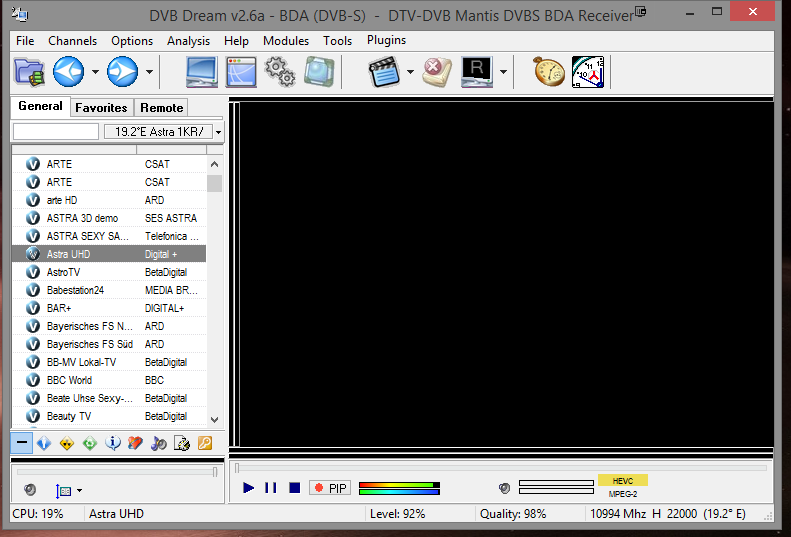Click the TV monitor display toolbar icon
The image size is (791, 537).
click(x=202, y=72)
